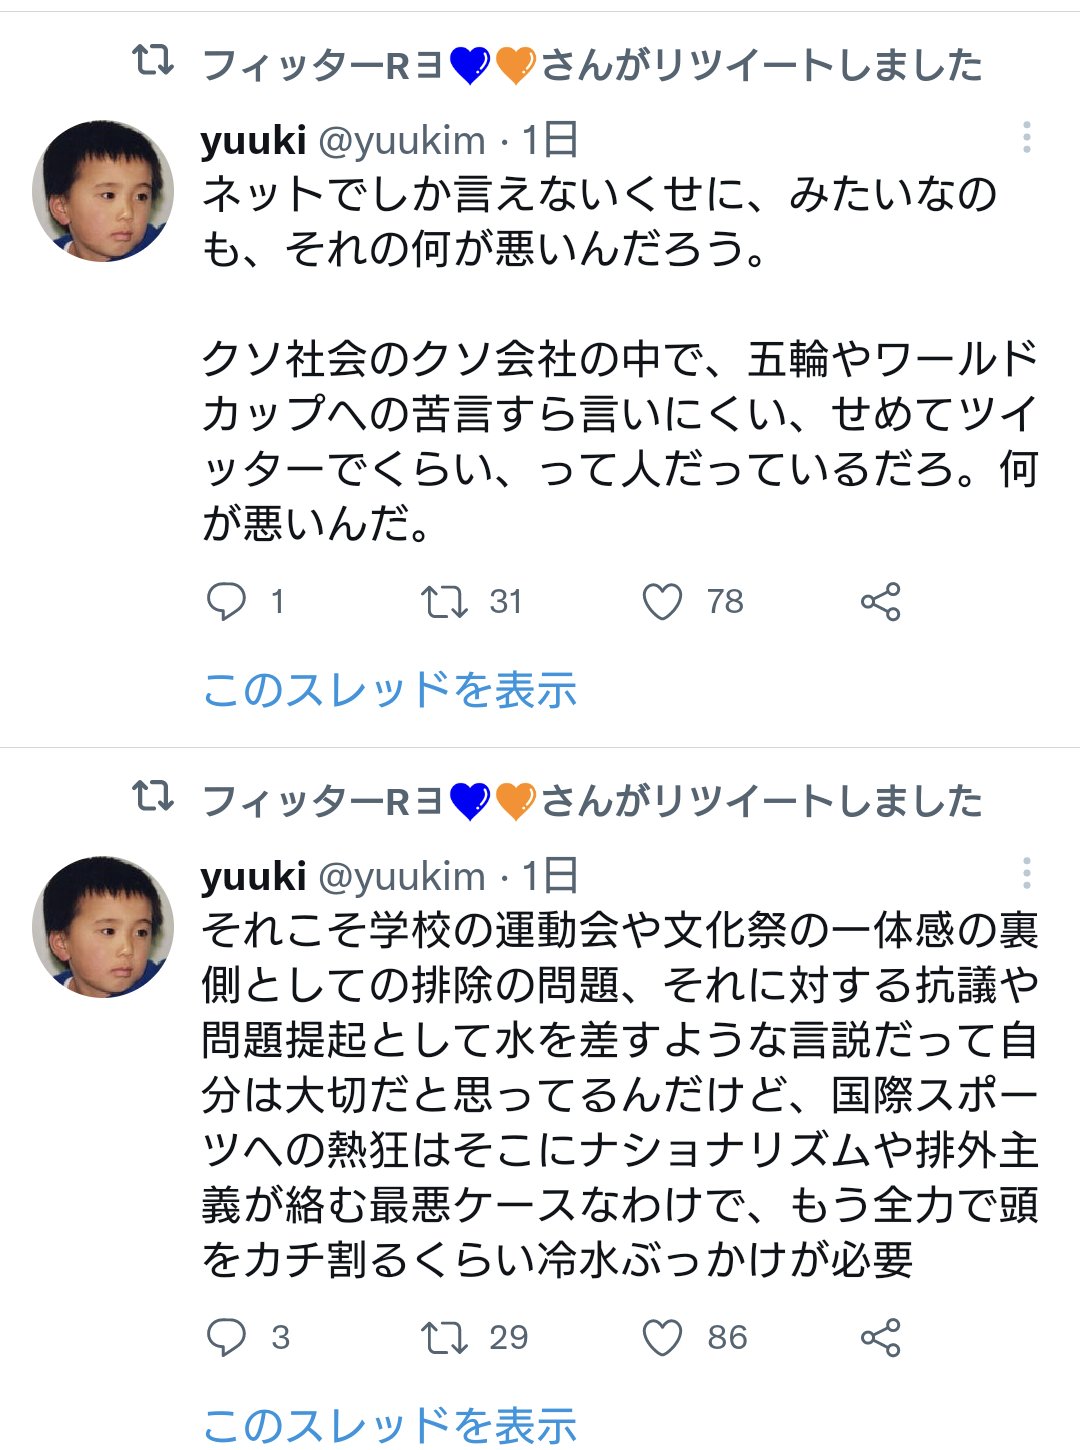Reply to the first yuuki tweet
Image resolution: width=1080 pixels, height=1450 pixels.
[x=226, y=602]
